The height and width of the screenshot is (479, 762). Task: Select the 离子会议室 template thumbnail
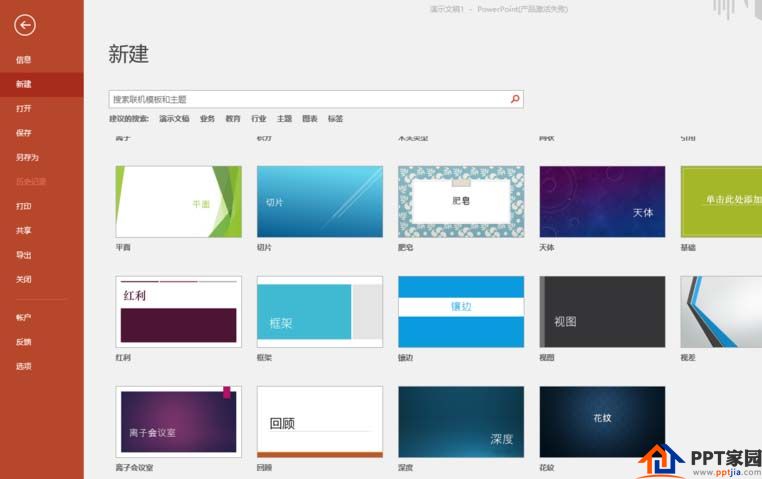point(178,422)
